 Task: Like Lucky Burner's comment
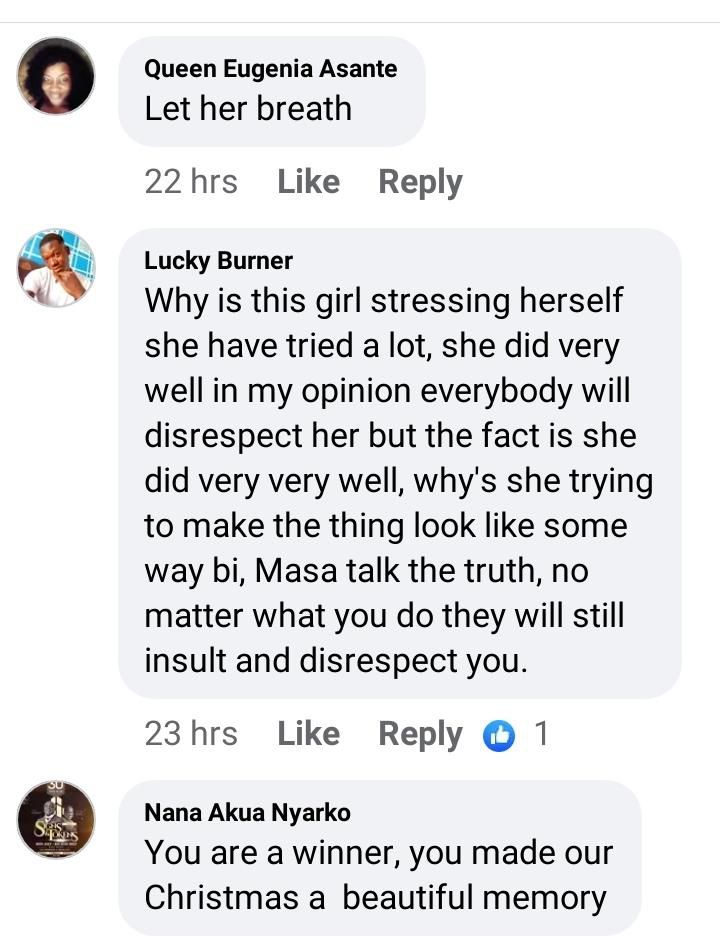(308, 735)
